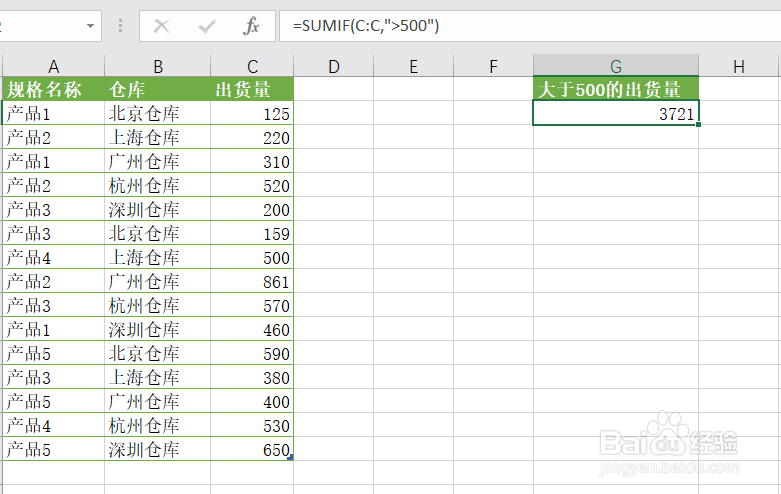Click 产品2 in the 220 row
The width and height of the screenshot is (781, 494).
point(28,137)
